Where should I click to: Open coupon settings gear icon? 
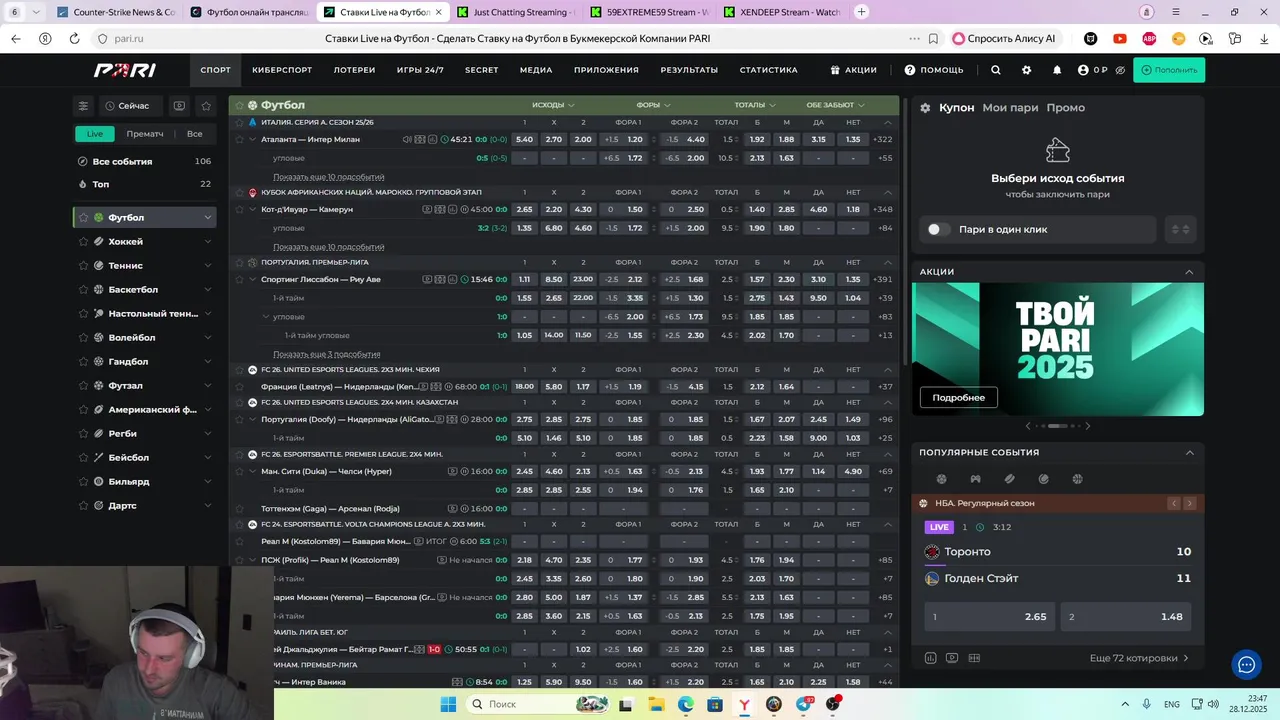925,108
